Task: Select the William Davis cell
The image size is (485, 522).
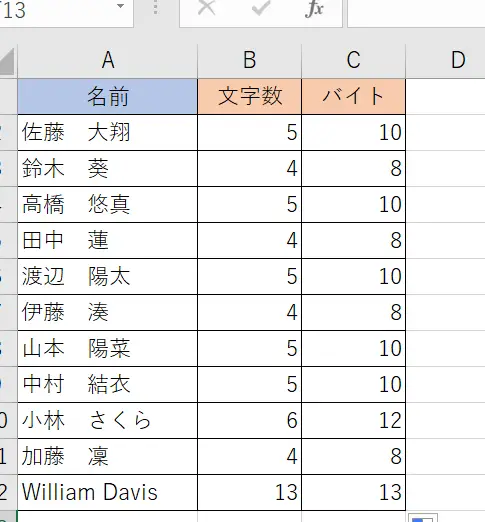Action: tap(108, 493)
